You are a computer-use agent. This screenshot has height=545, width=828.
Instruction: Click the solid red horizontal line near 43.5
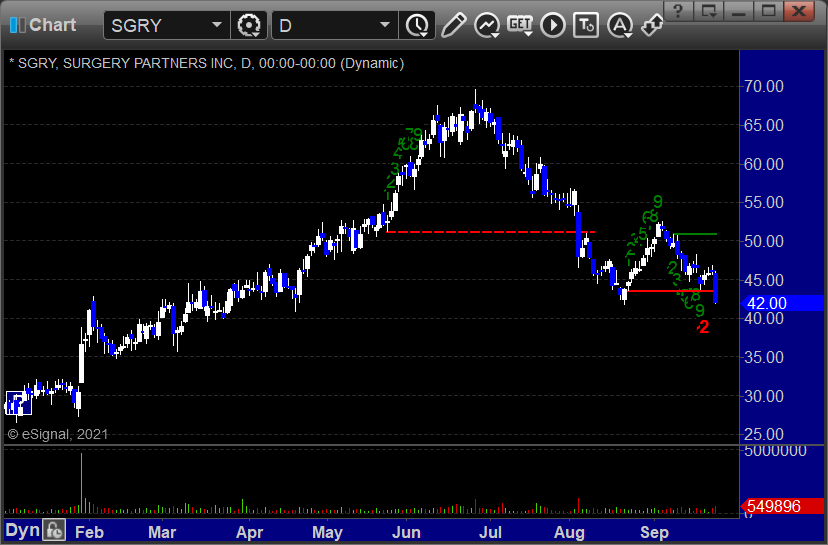[x=670, y=291]
